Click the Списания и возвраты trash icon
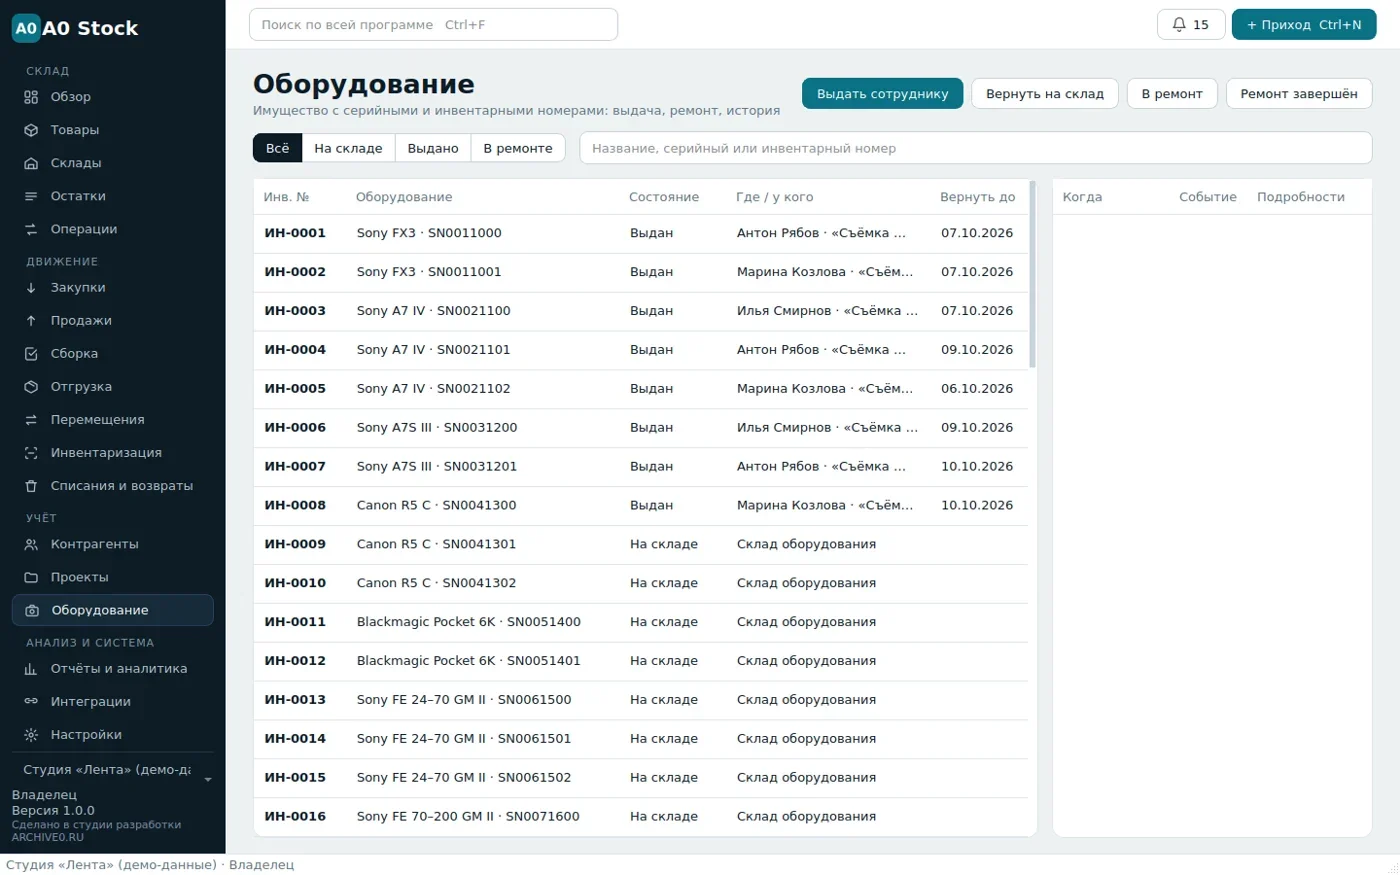This screenshot has width=1400, height=875. [x=31, y=486]
